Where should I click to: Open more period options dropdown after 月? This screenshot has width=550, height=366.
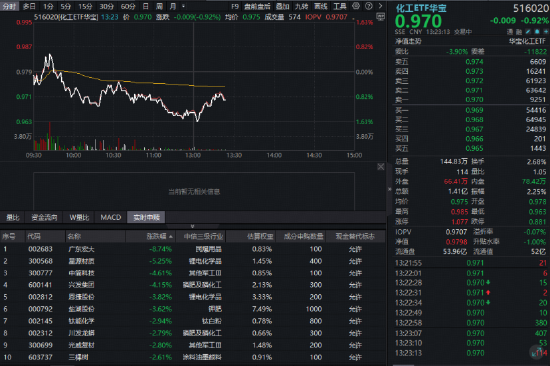183,6
